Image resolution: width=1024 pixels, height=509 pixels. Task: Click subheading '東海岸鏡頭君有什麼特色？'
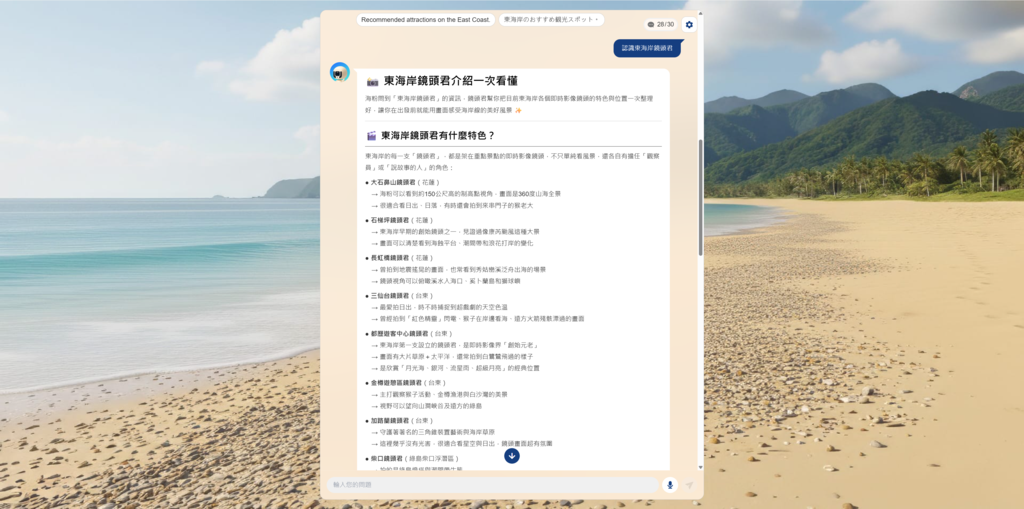click(x=438, y=136)
